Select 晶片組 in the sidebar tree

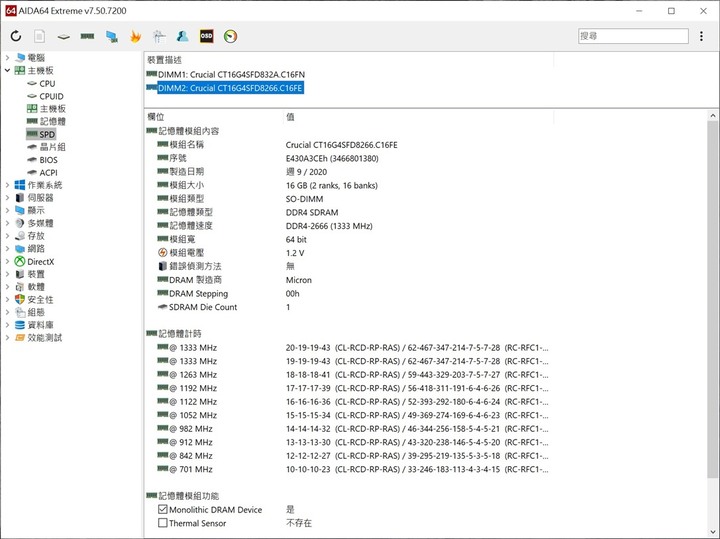pos(52,147)
